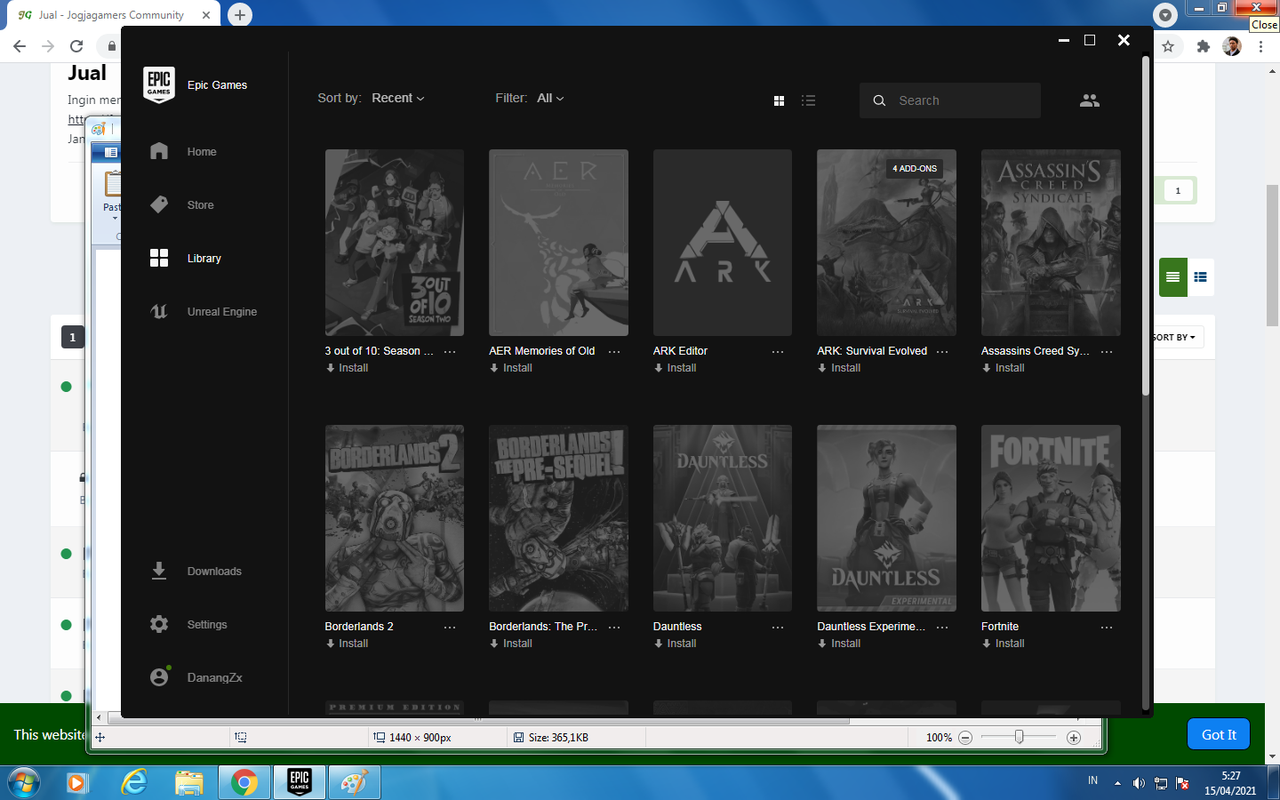Open options menu for ARK: Survival Evolved
1280x800 pixels.
click(x=942, y=352)
